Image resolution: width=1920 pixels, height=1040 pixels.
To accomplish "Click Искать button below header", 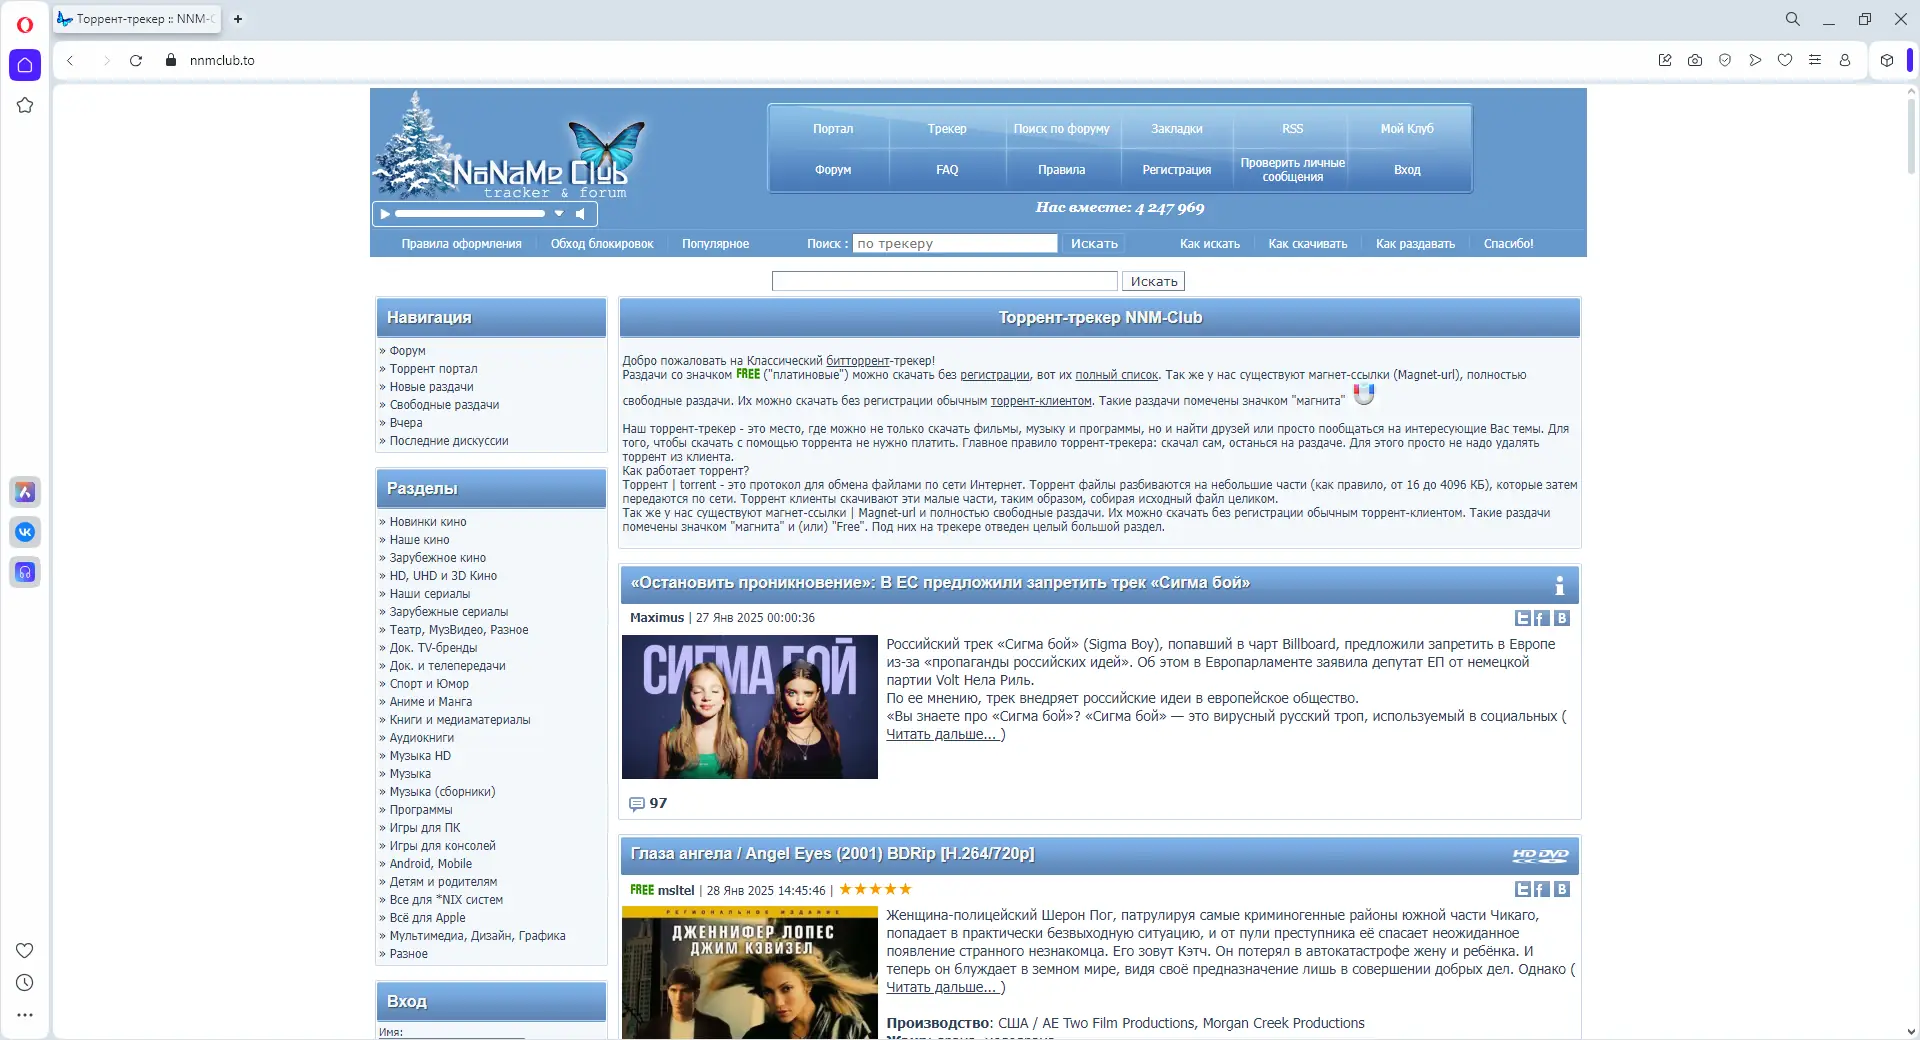I will [x=1154, y=282].
